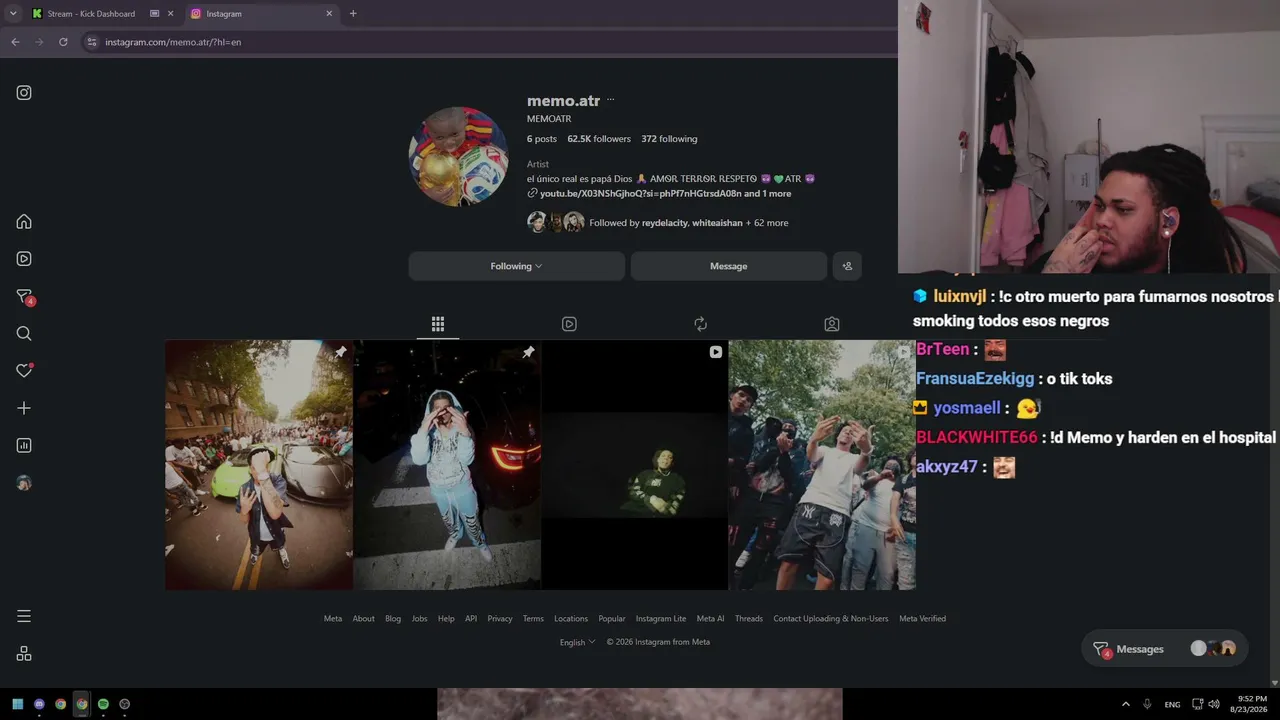Go to Instagram Home feed
Viewport: 1280px width, 720px height.
coord(24,222)
